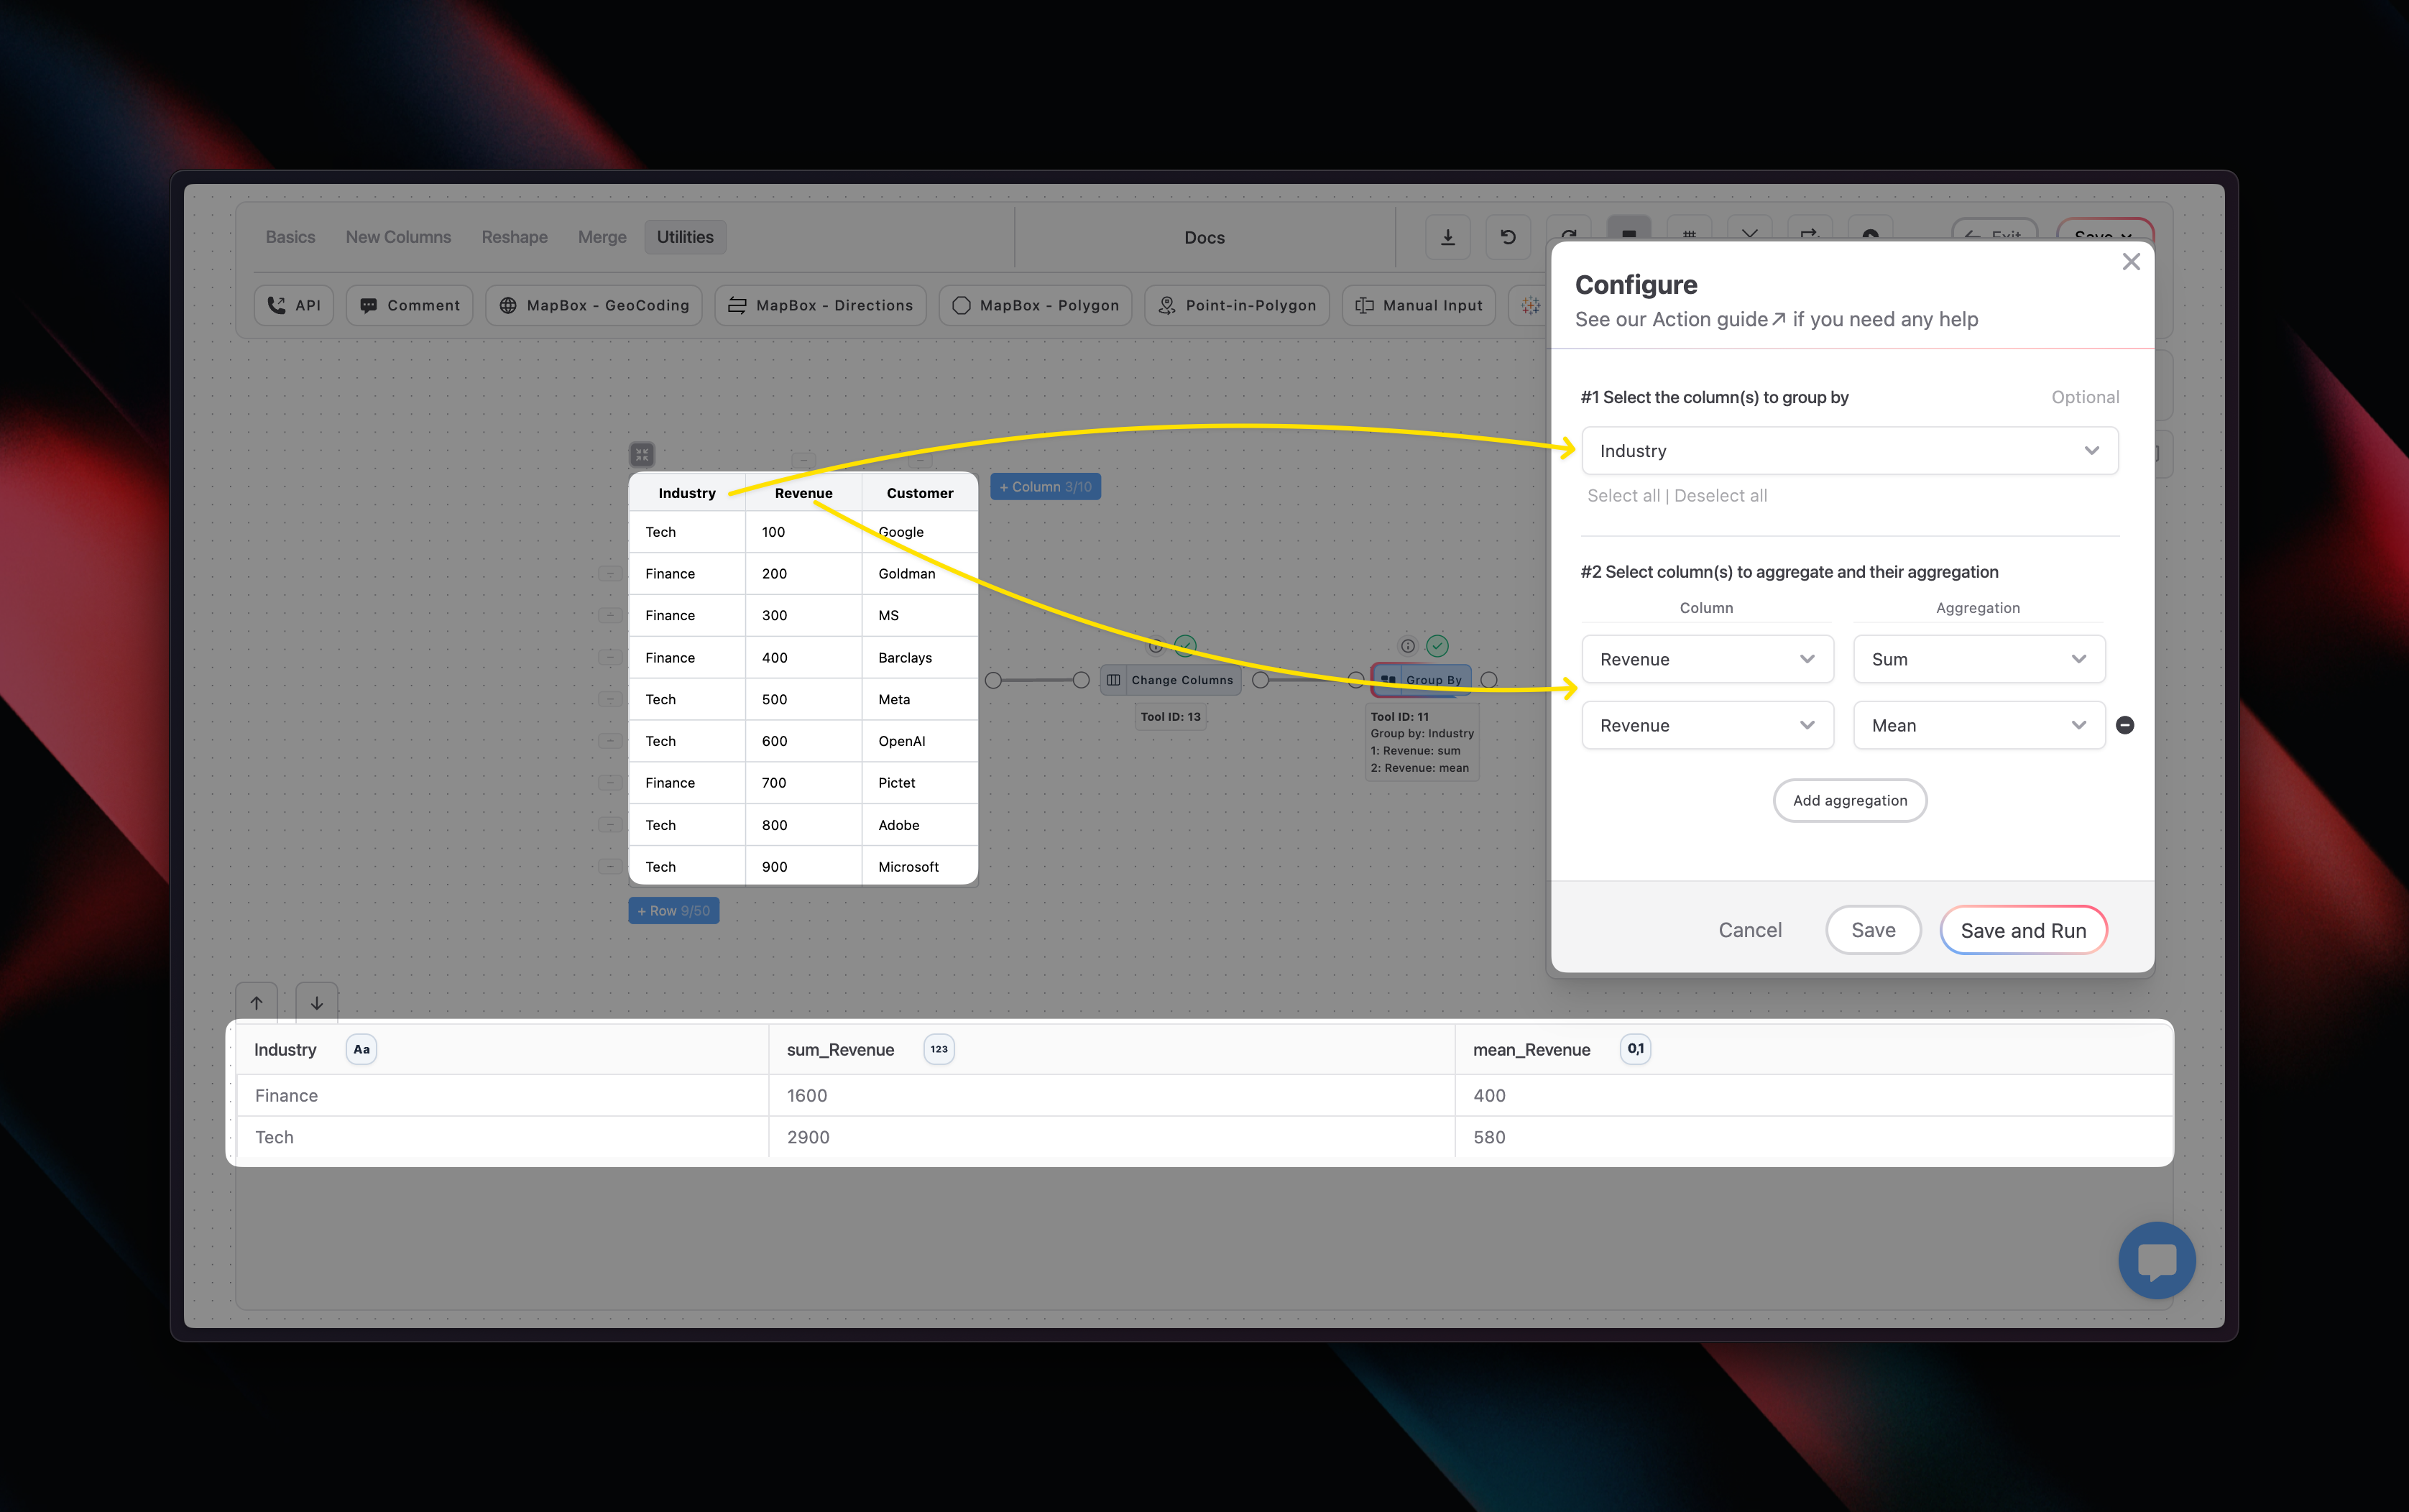Screen dimensions: 2409x1512
Task: Click Cancel in the Configure dialog
Action: pos(1750,930)
